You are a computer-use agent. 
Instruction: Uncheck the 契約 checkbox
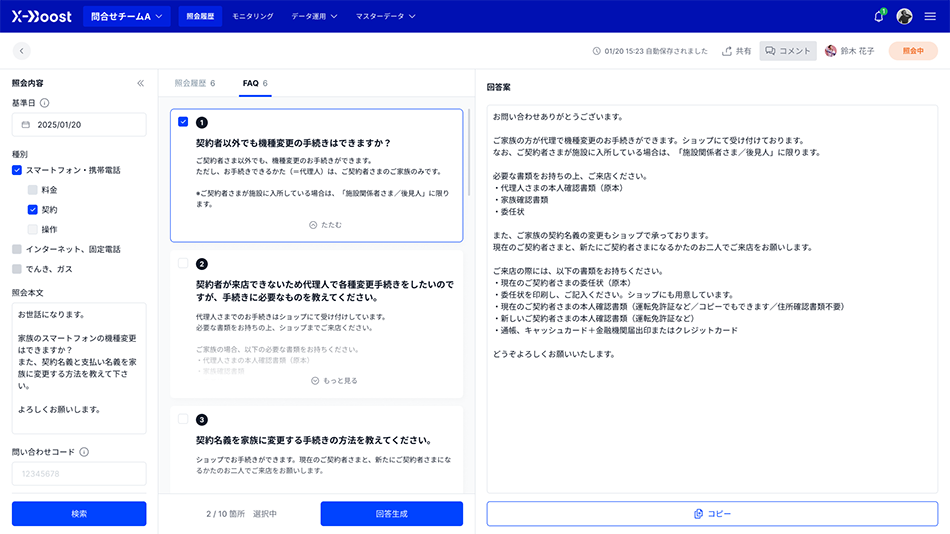(33, 210)
